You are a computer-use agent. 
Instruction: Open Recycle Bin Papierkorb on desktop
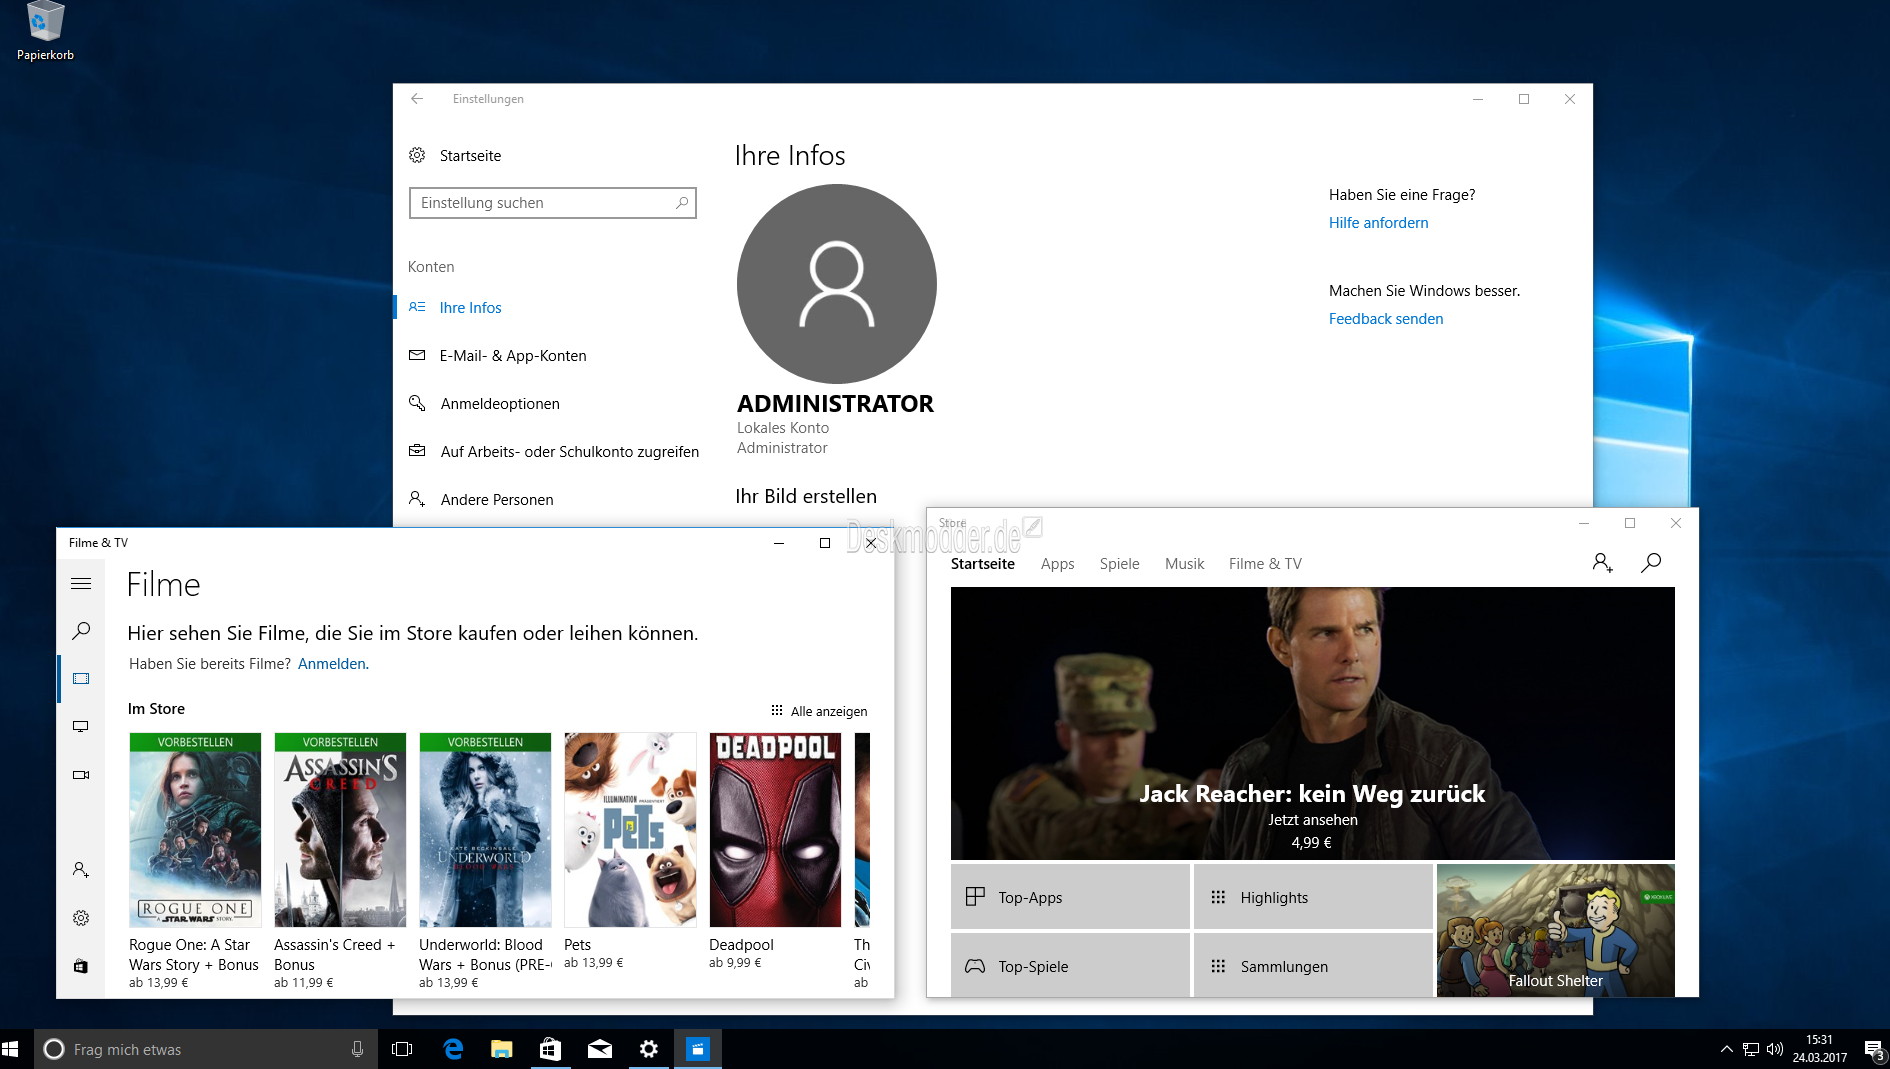tap(45, 32)
